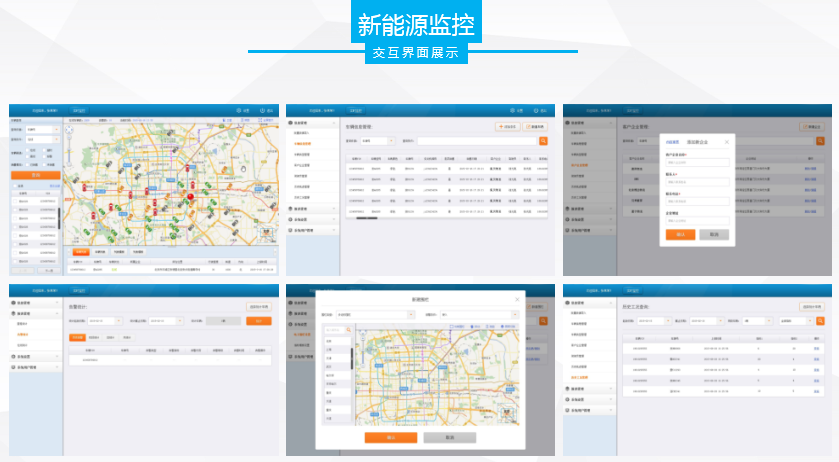Open the left dropdown in the map popup dialog
The width and height of the screenshot is (839, 462).
(374, 314)
